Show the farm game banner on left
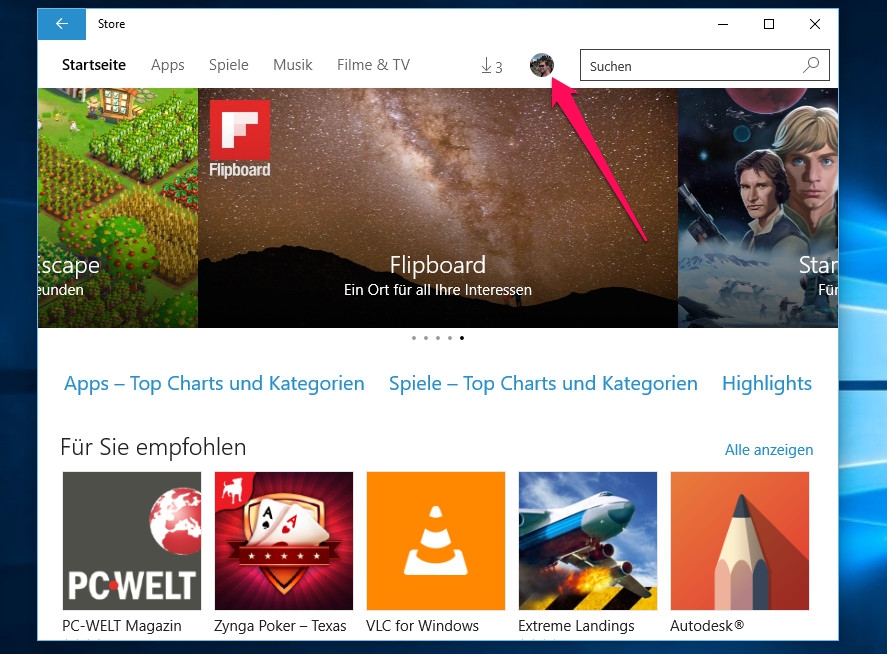 tap(118, 208)
